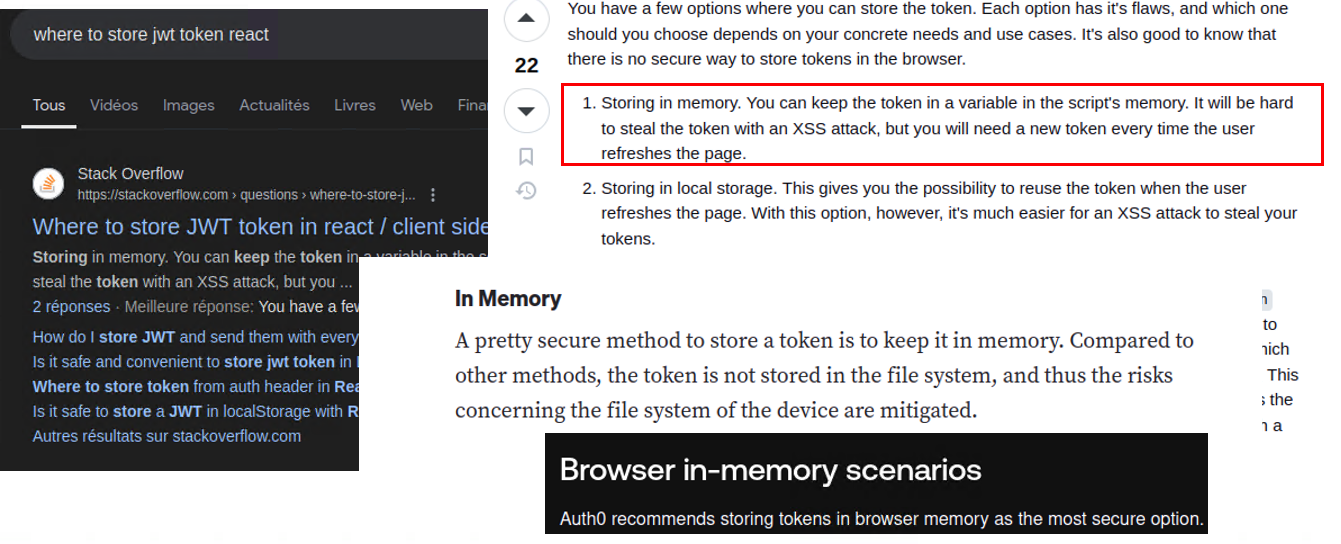Select the Tous search tab
The width and height of the screenshot is (1341, 544).
(49, 105)
